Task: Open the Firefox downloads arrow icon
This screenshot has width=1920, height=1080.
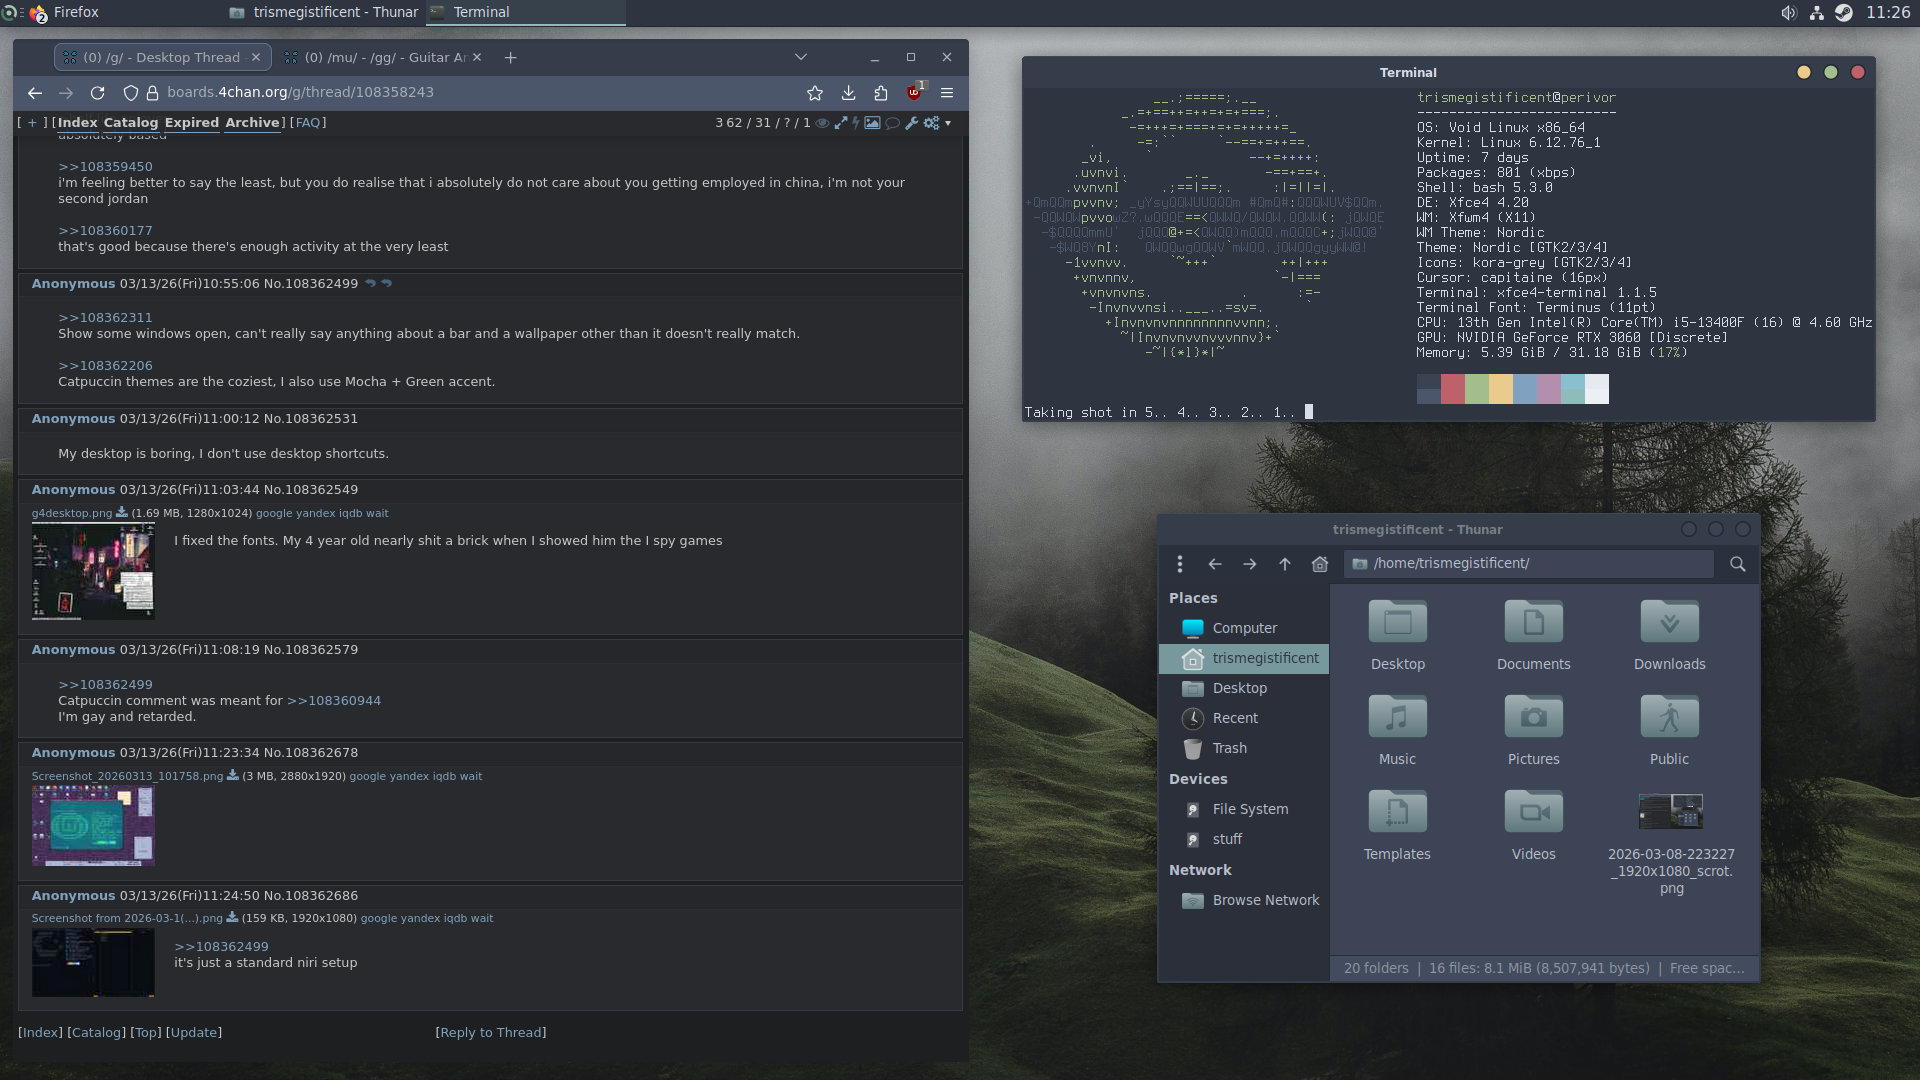Action: point(848,93)
